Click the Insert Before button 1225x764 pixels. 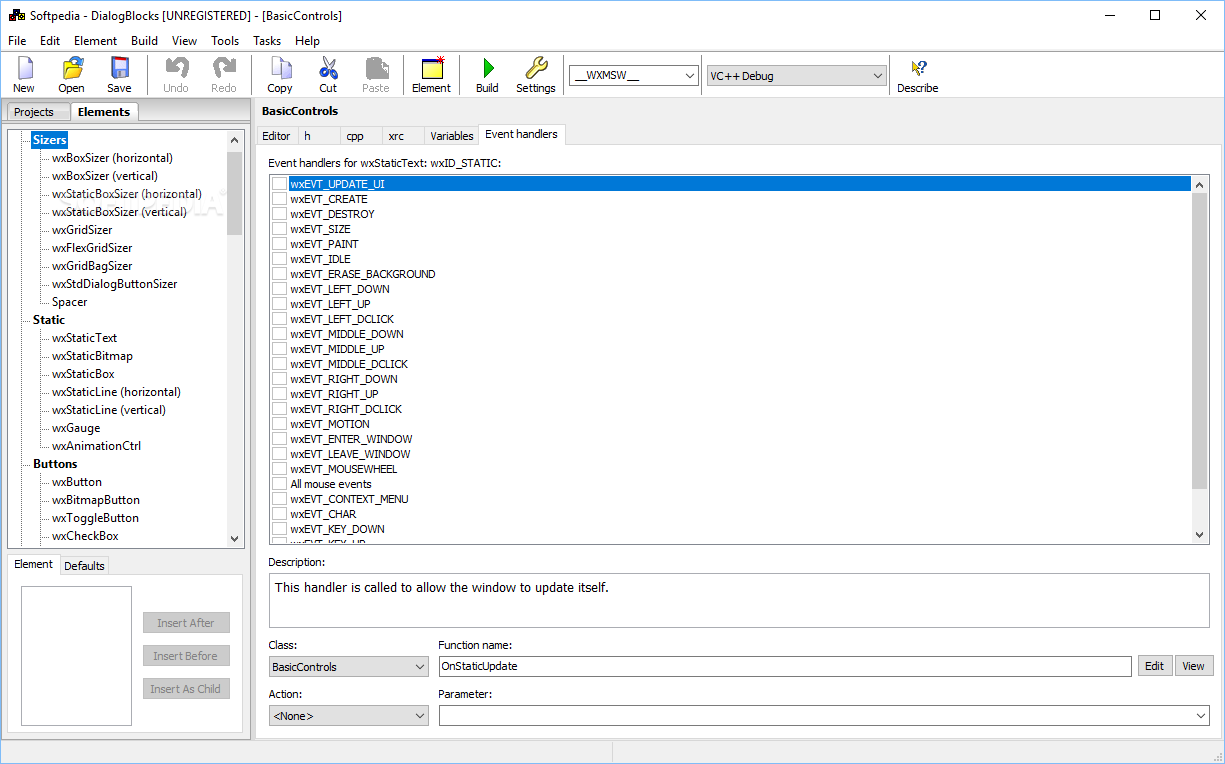[x=186, y=656]
